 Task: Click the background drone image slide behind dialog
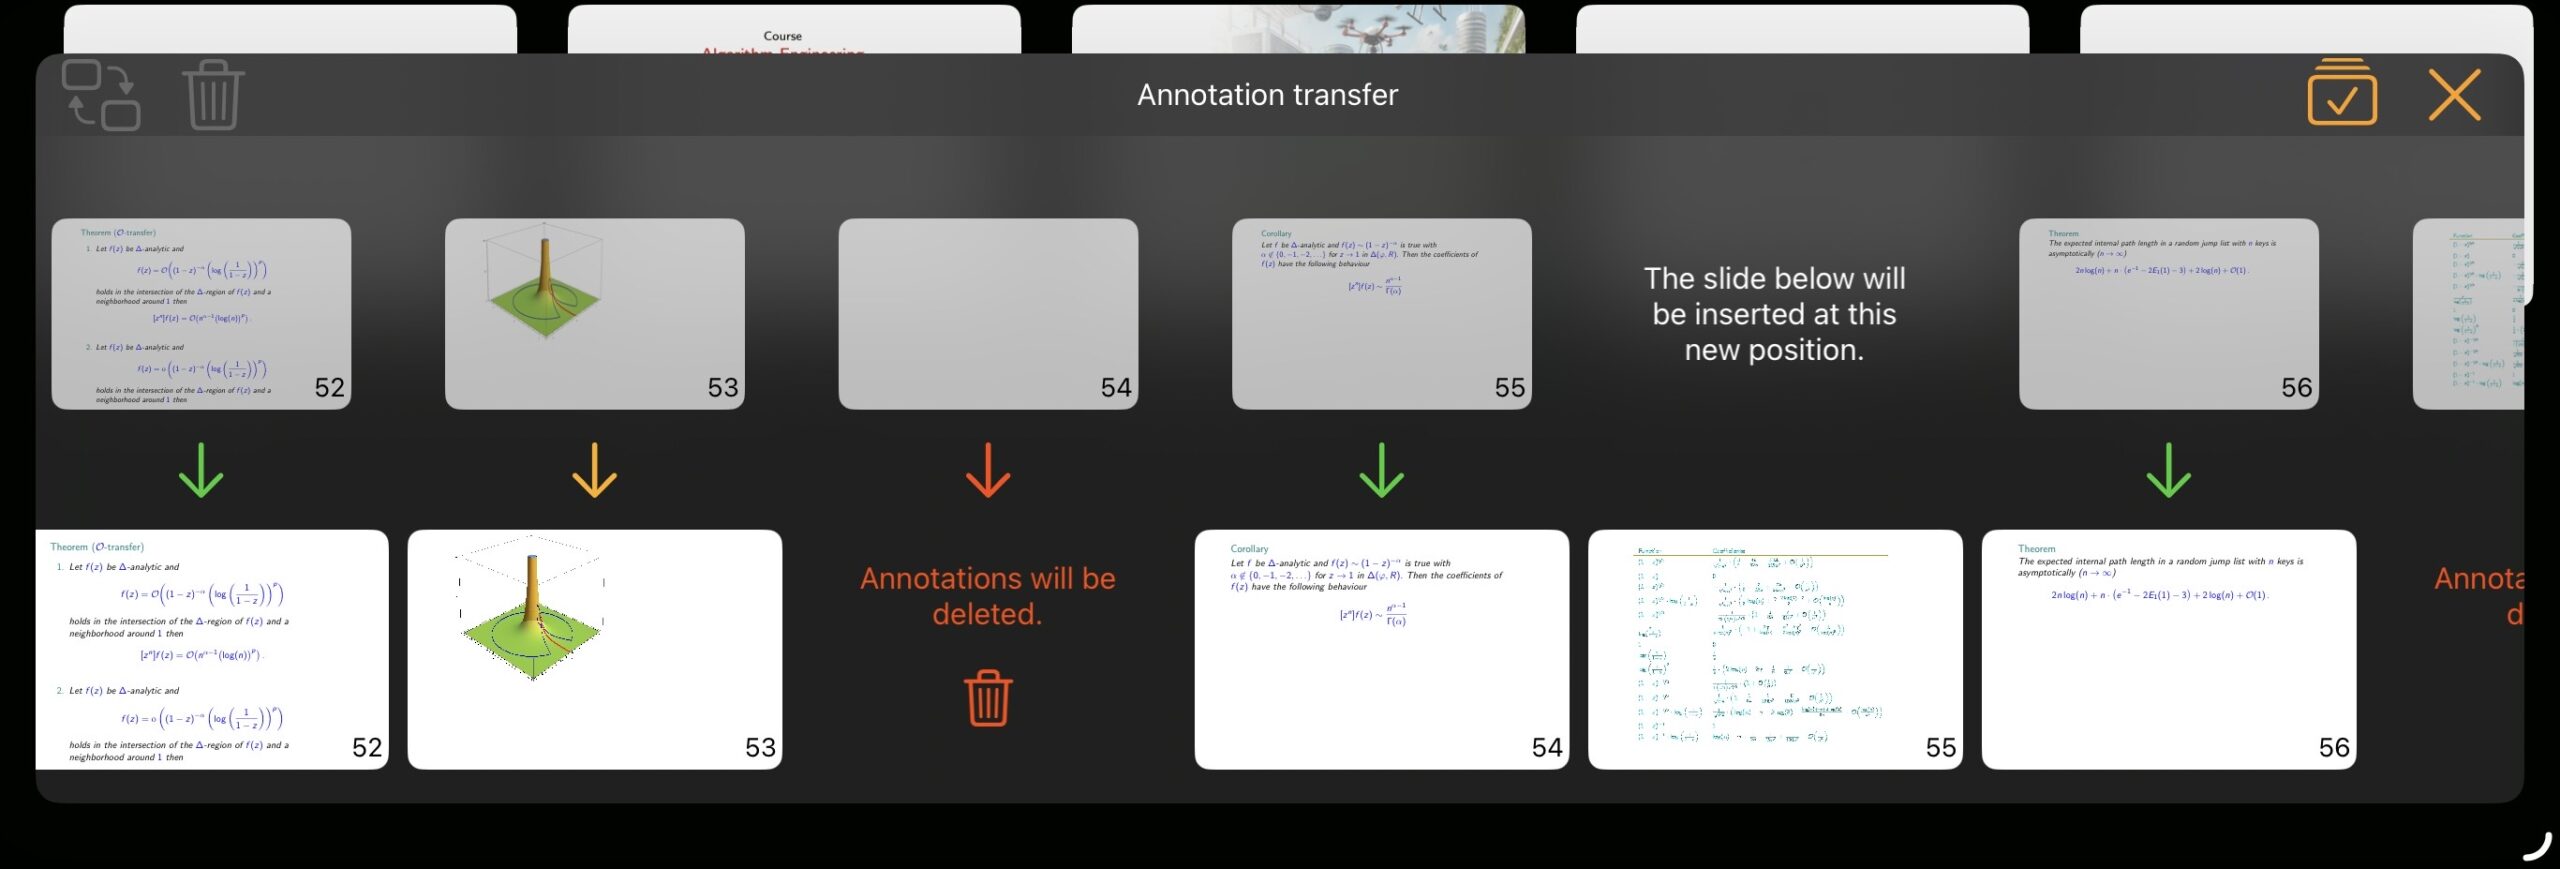[1298, 29]
